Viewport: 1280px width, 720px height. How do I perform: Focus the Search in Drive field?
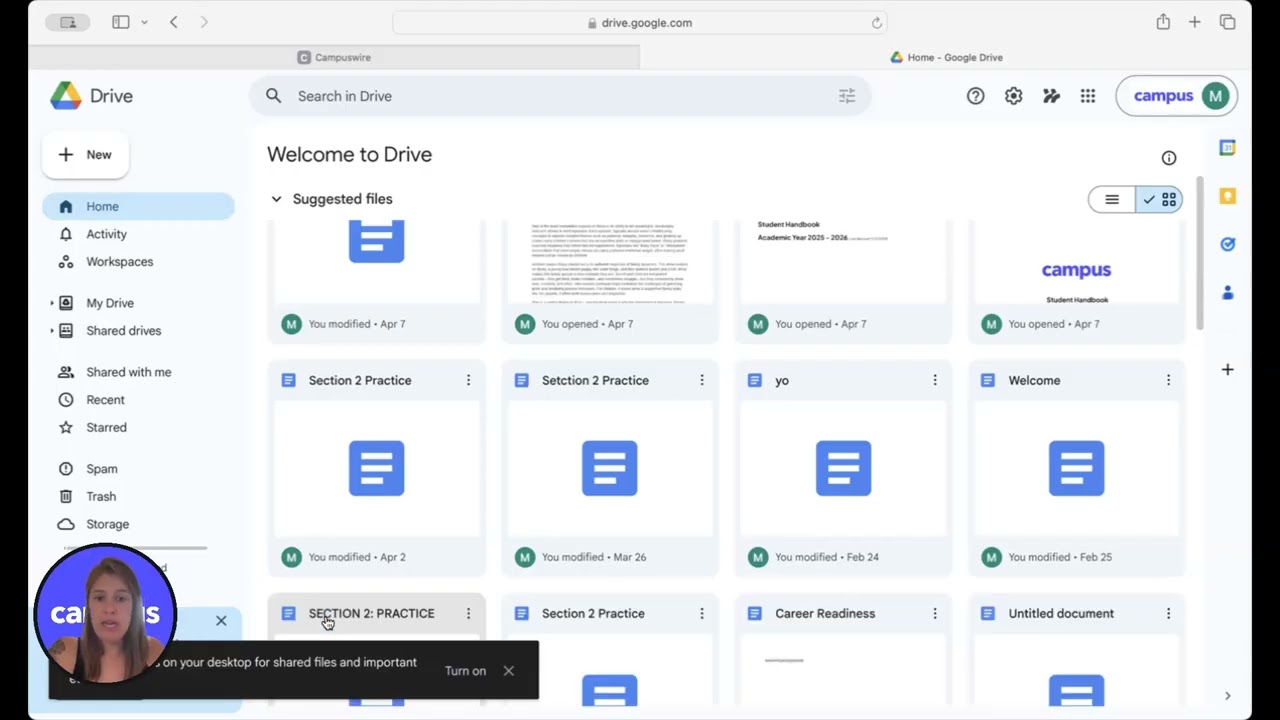[x=560, y=96]
